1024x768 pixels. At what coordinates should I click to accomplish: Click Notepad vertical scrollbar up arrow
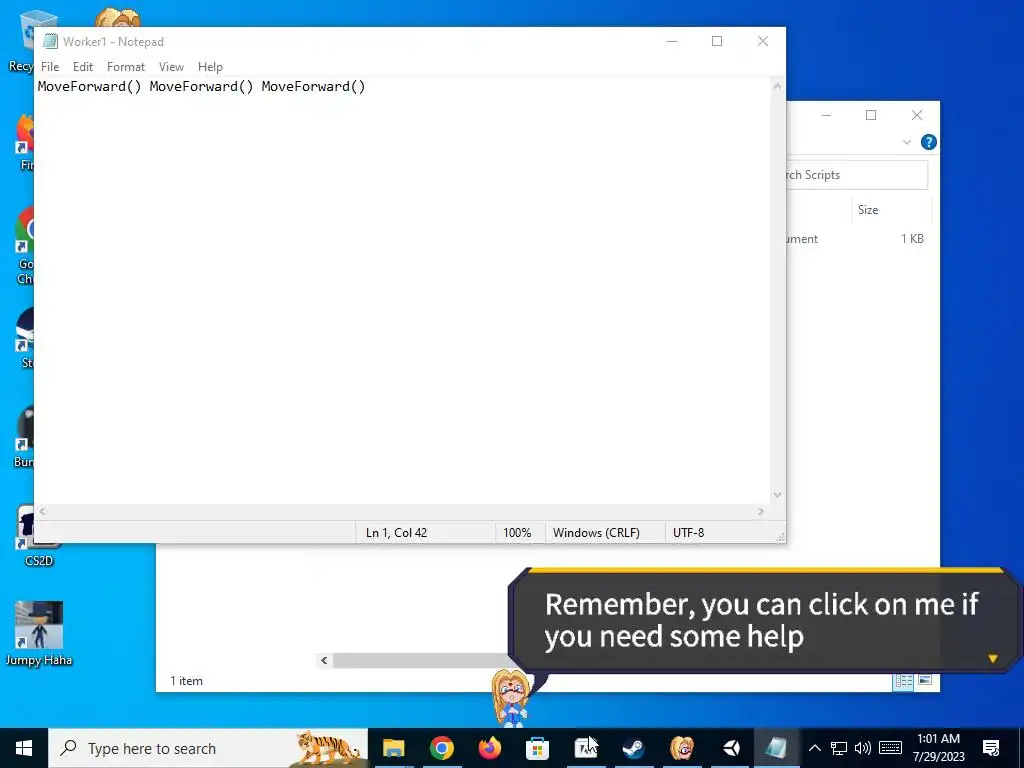click(x=777, y=86)
